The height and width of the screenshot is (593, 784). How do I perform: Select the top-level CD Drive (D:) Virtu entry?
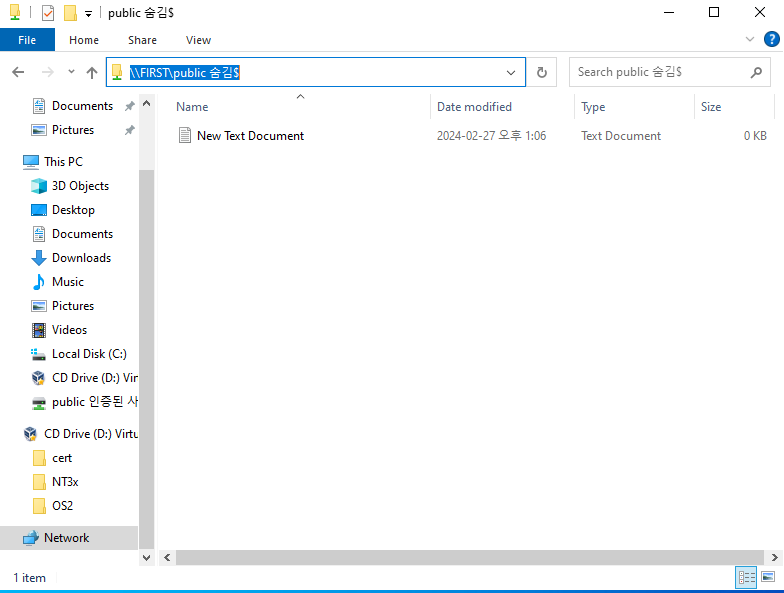click(80, 434)
